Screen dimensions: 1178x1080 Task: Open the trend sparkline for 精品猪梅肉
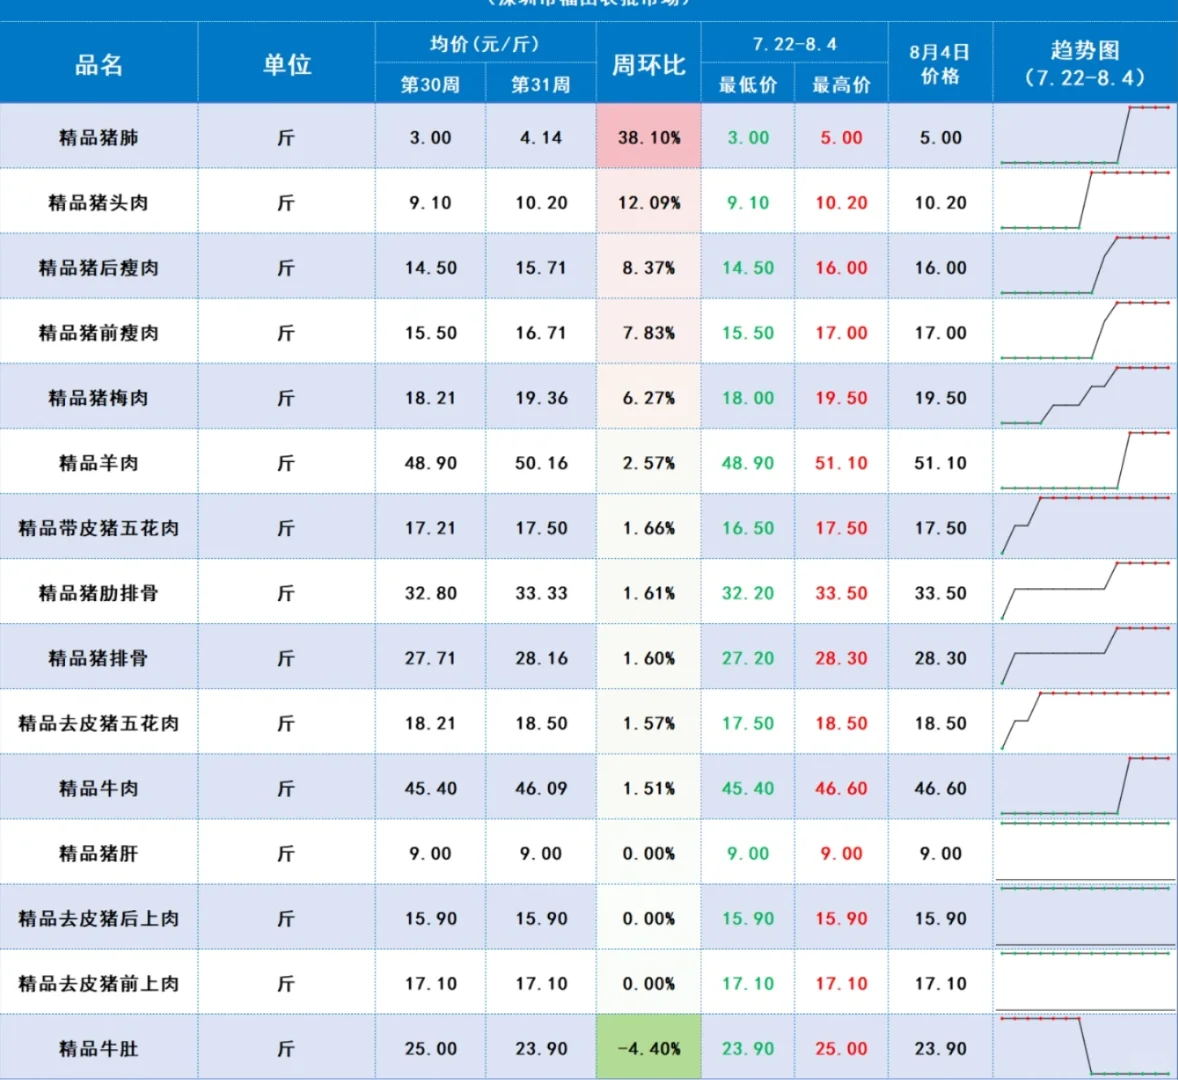(x=1085, y=396)
